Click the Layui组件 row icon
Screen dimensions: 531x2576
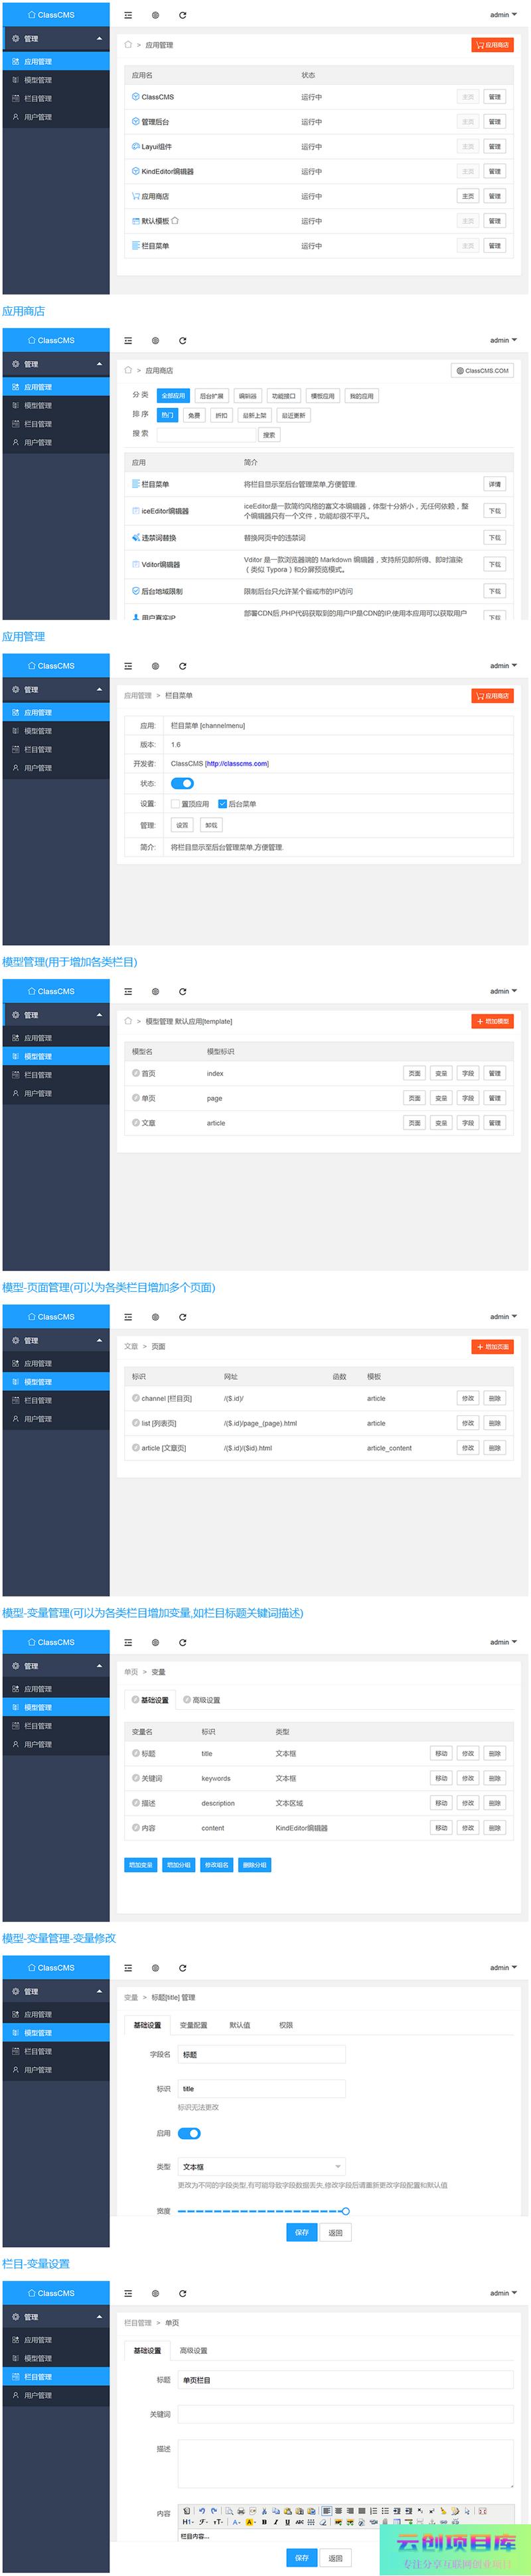pyautogui.click(x=135, y=147)
